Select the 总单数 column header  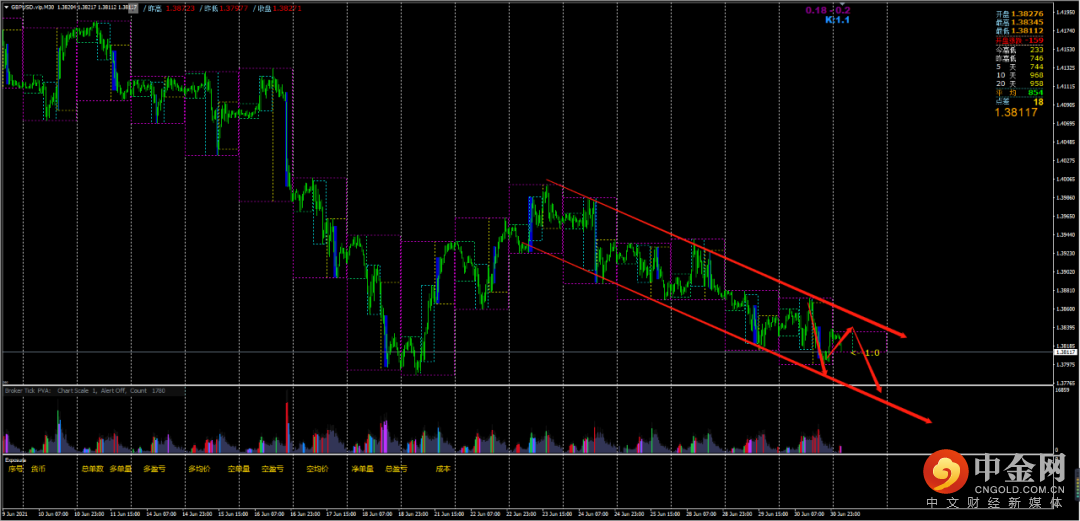click(92, 467)
